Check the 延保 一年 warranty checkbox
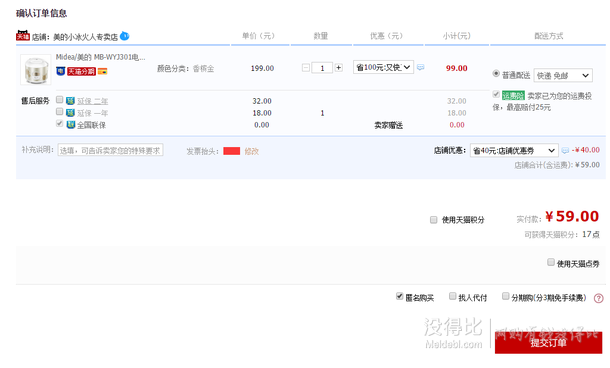Image resolution: width=610 pixels, height=368 pixels. pyautogui.click(x=60, y=112)
